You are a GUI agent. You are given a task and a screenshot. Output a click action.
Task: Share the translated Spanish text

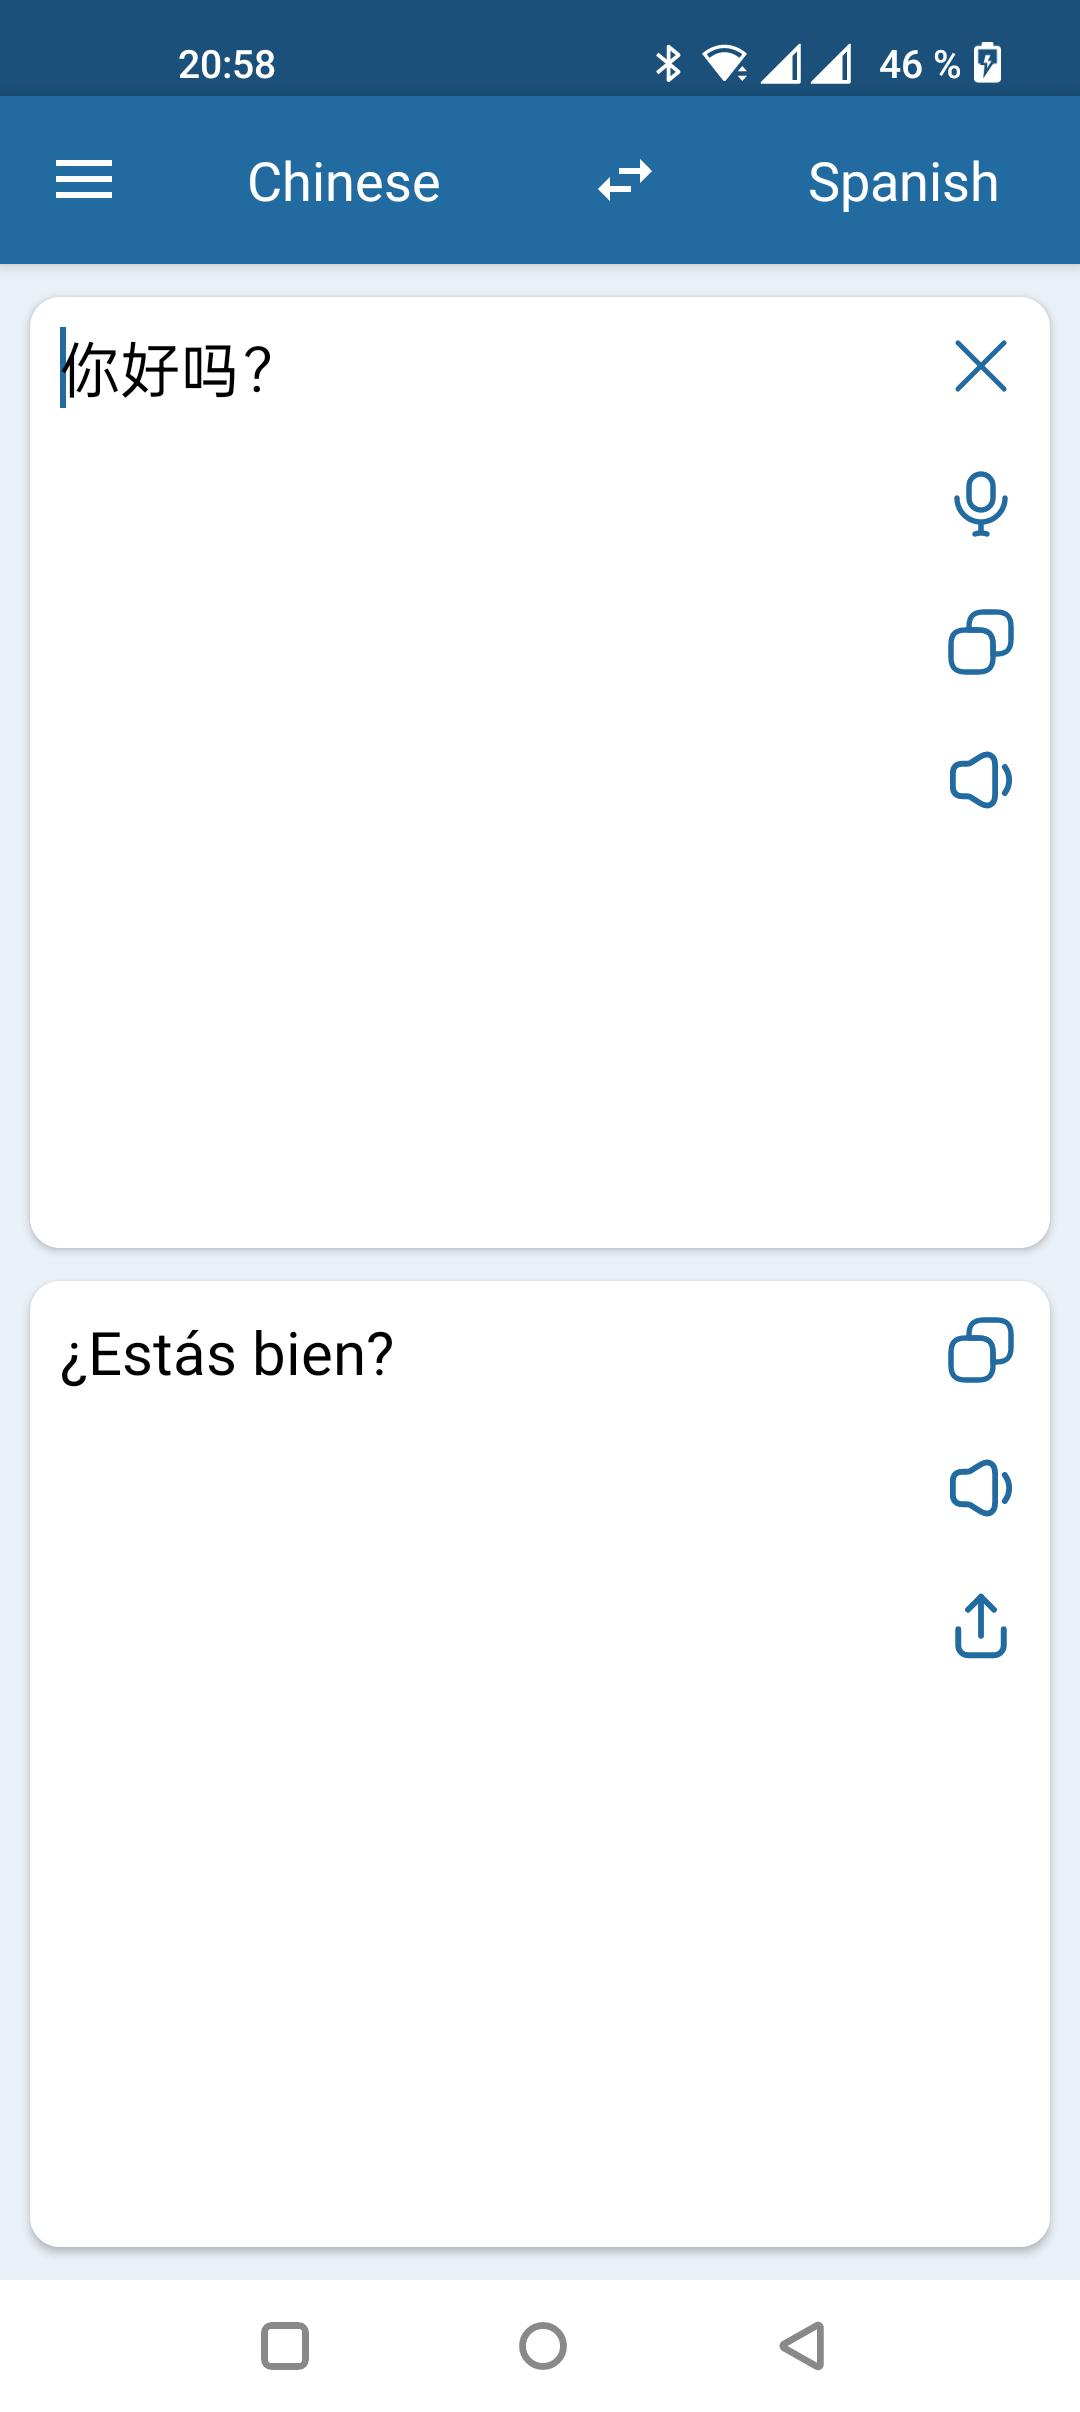coord(980,1626)
